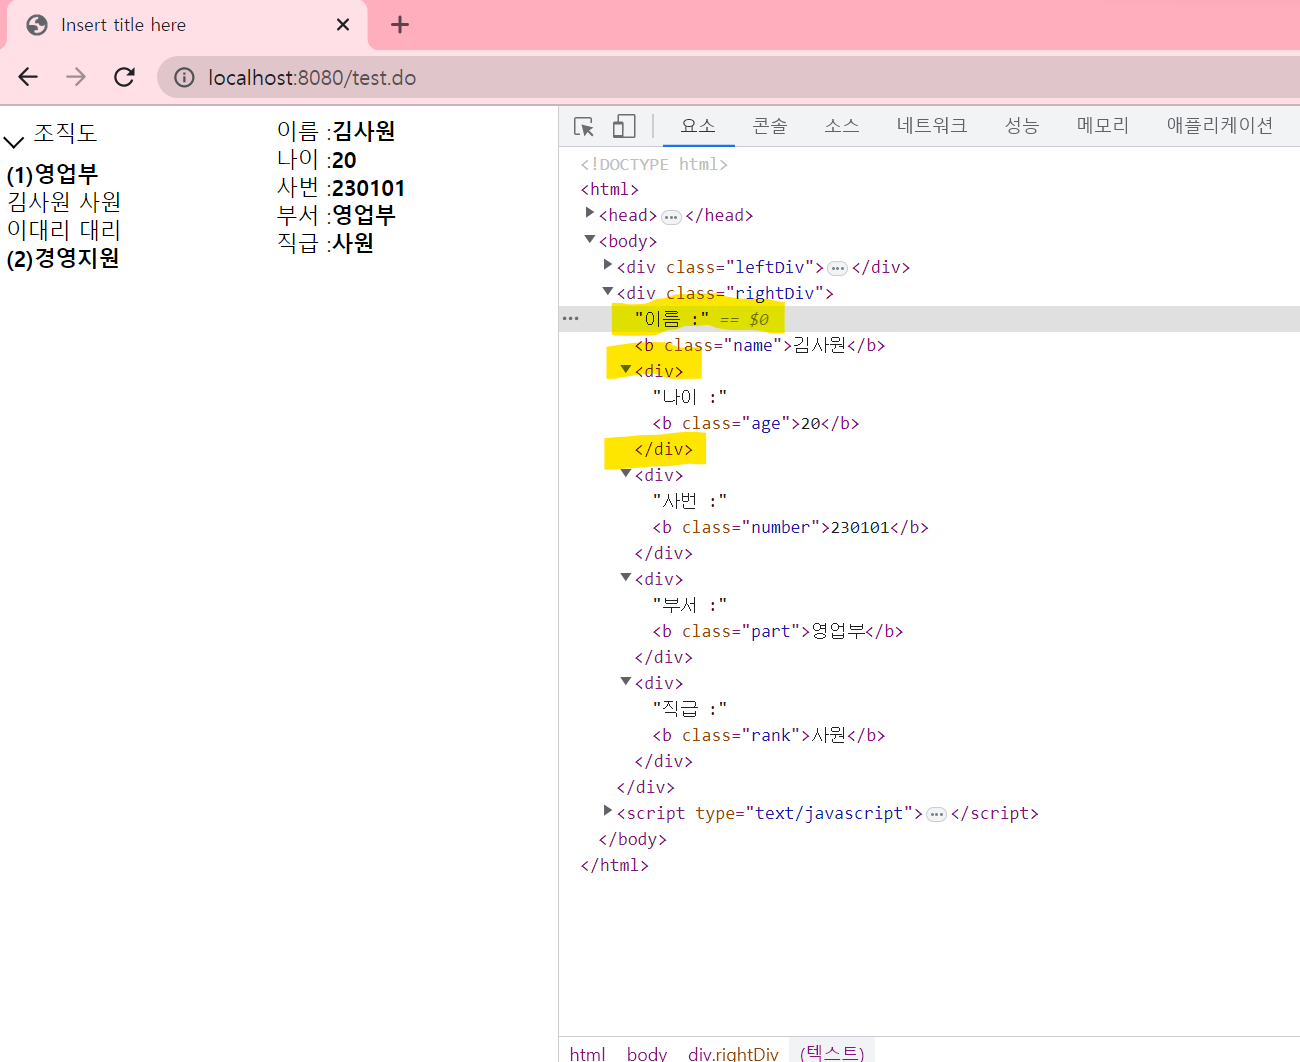Click the name value 김사원 on page
This screenshot has width=1300, height=1062.
(x=364, y=131)
